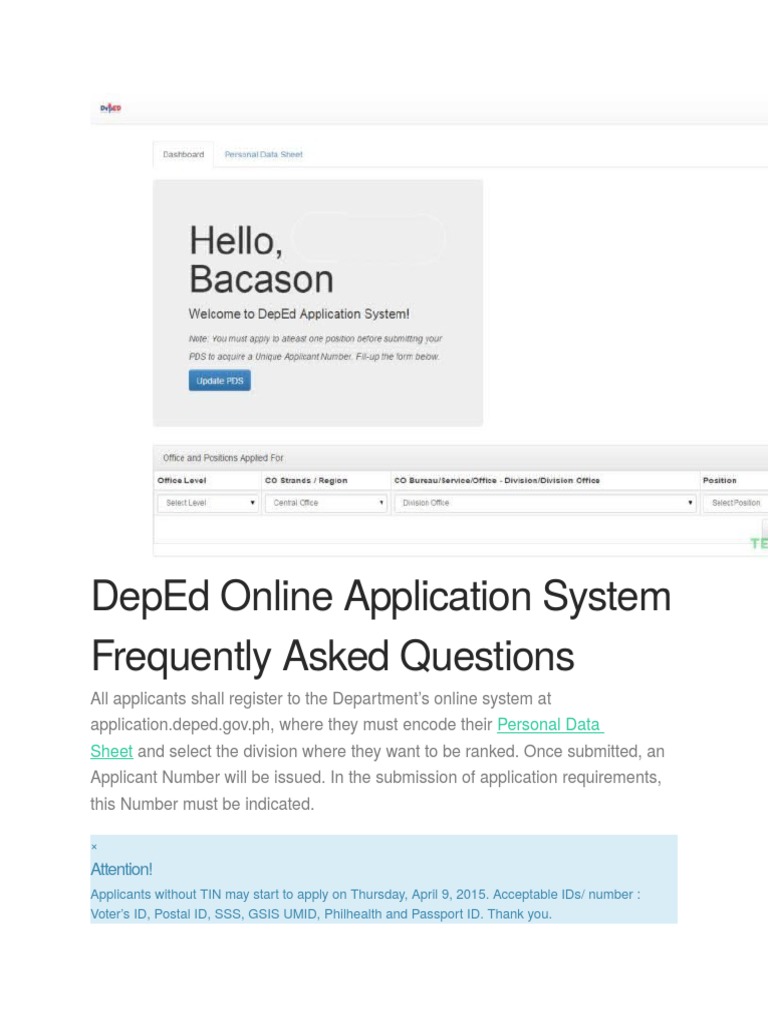Click the DepEd logo icon
The height and width of the screenshot is (1024, 768).
(x=110, y=109)
